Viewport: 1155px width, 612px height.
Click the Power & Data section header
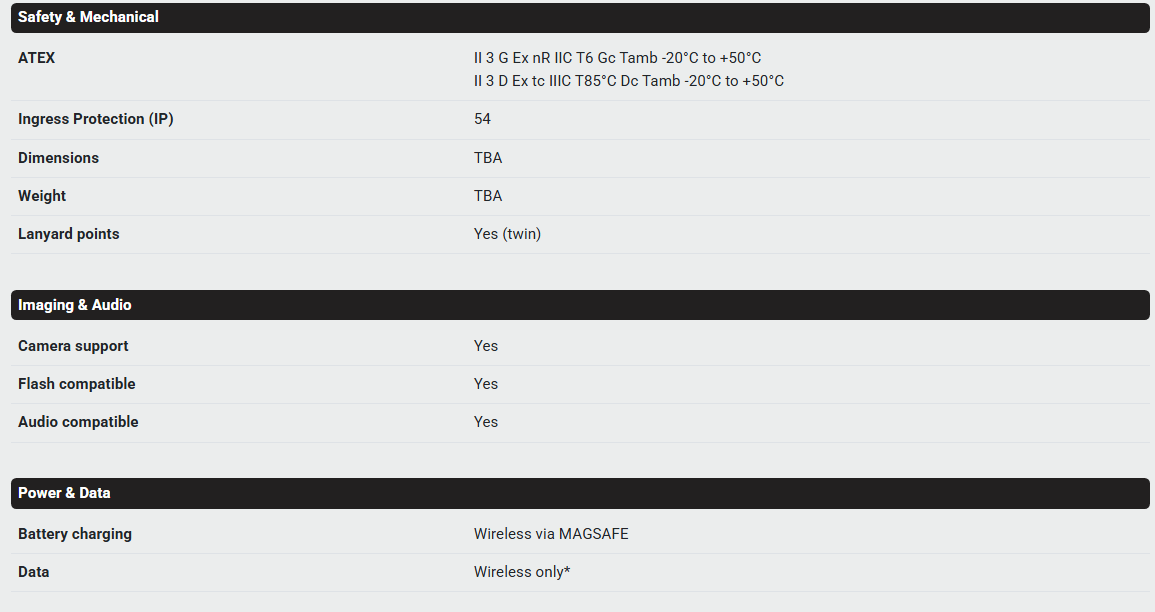[x=64, y=493]
